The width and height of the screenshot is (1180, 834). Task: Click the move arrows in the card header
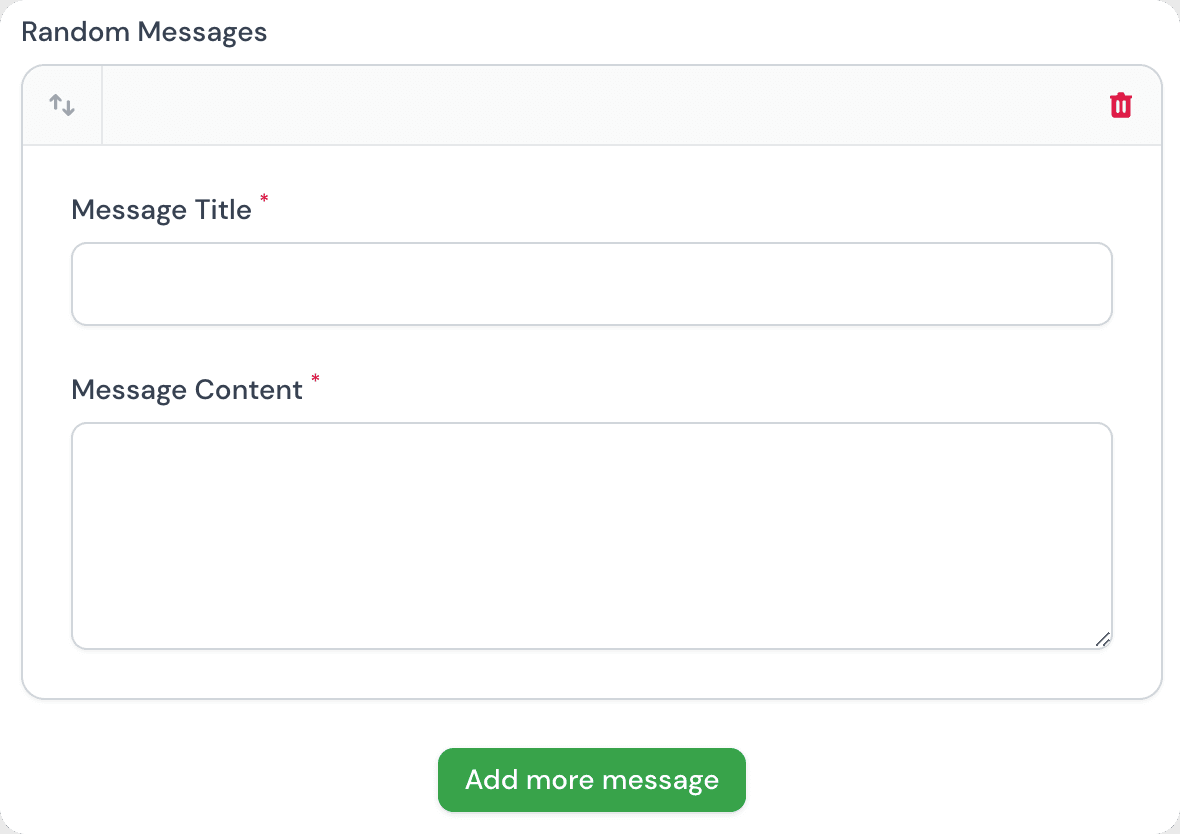[x=62, y=105]
